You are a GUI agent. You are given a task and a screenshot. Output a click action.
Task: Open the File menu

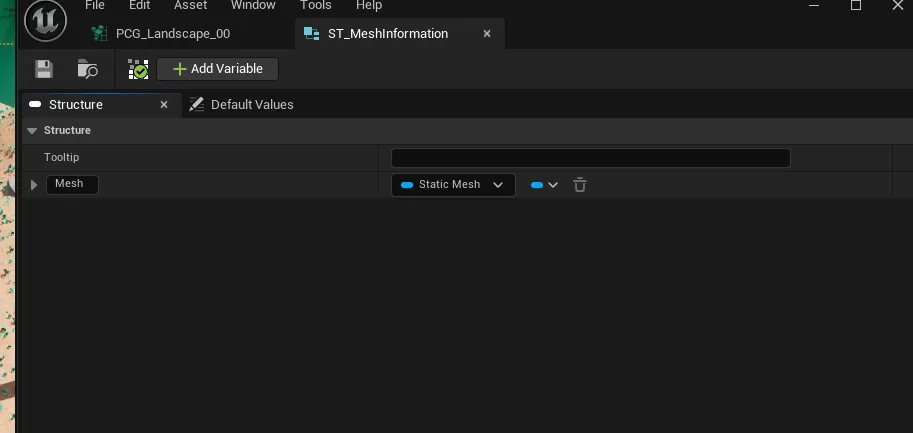click(95, 5)
